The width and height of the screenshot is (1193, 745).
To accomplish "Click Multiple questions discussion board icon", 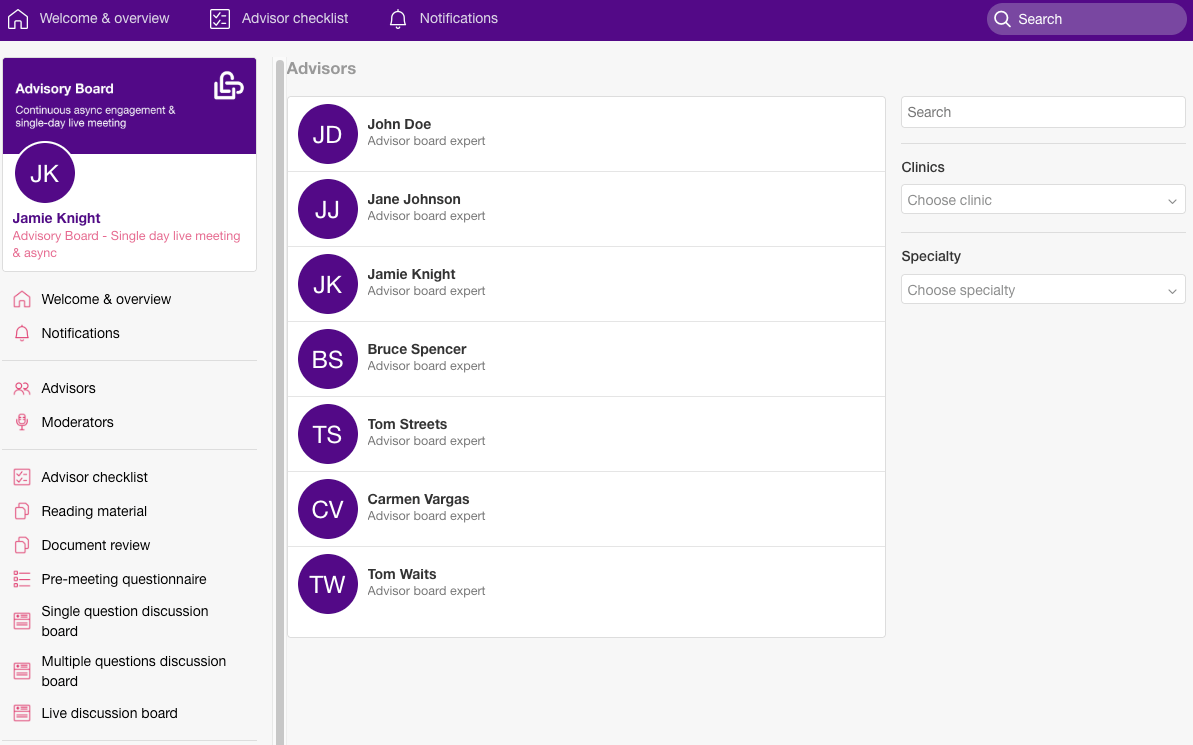I will (22, 671).
